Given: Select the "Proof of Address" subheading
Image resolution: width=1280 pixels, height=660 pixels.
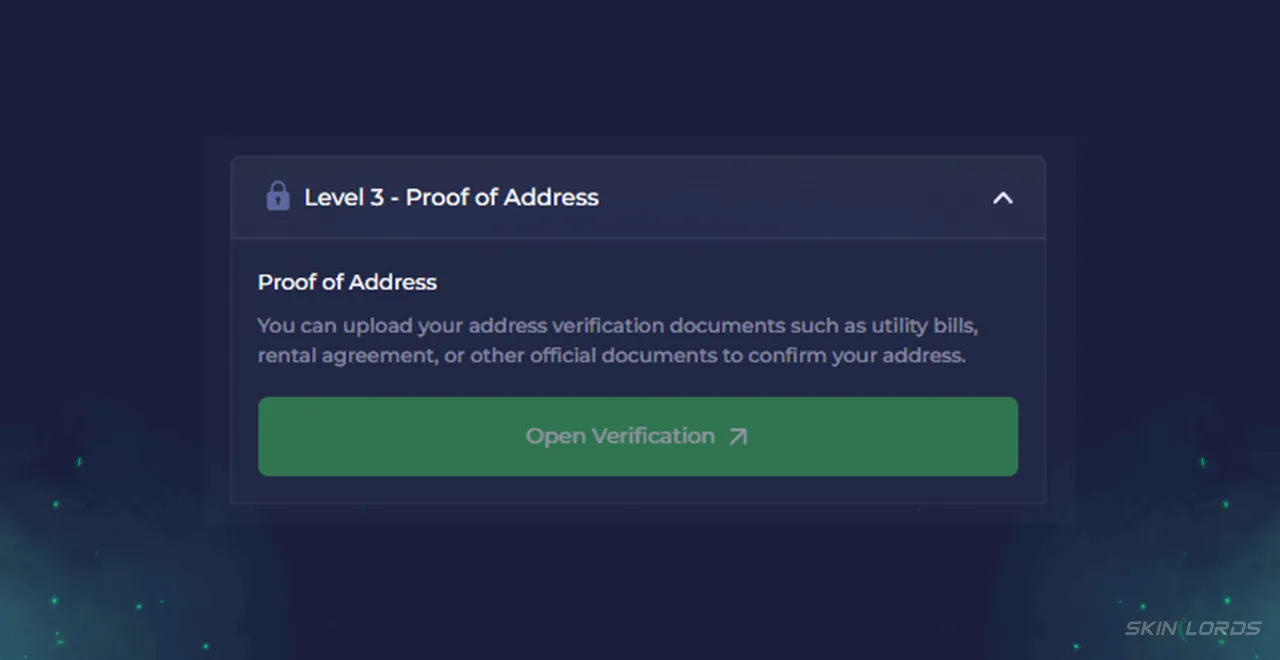Looking at the screenshot, I should pyautogui.click(x=347, y=282).
